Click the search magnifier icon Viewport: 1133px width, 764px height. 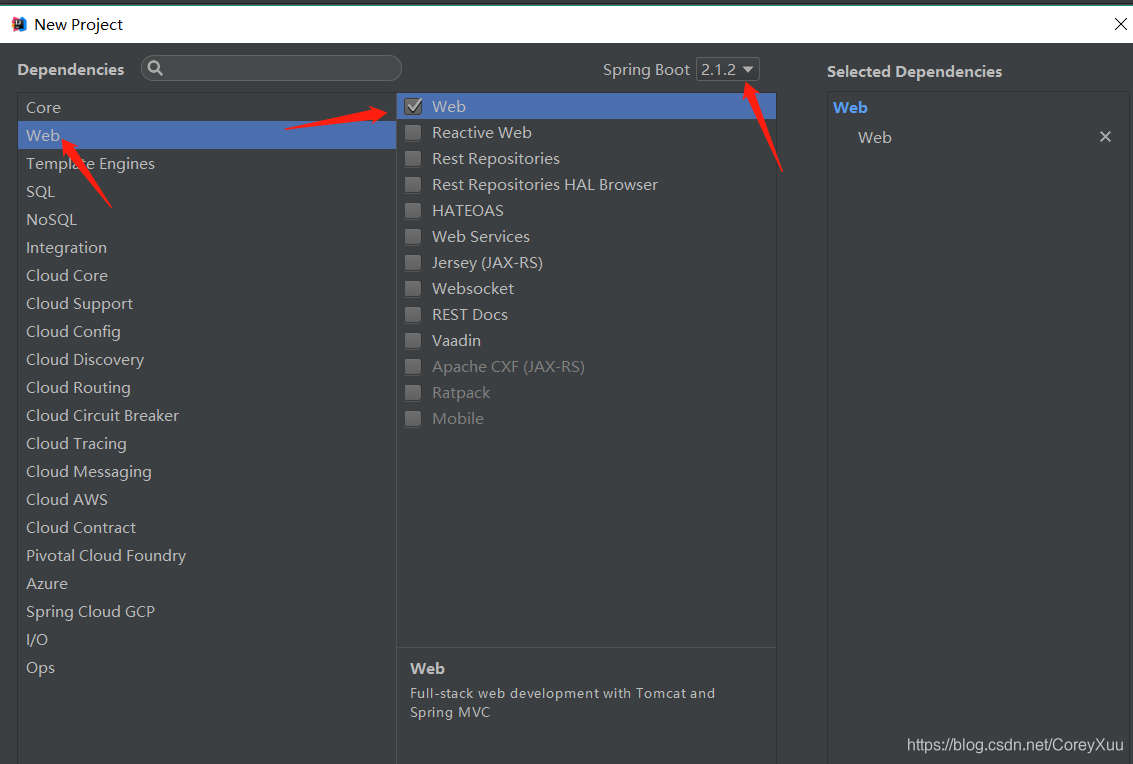(155, 68)
